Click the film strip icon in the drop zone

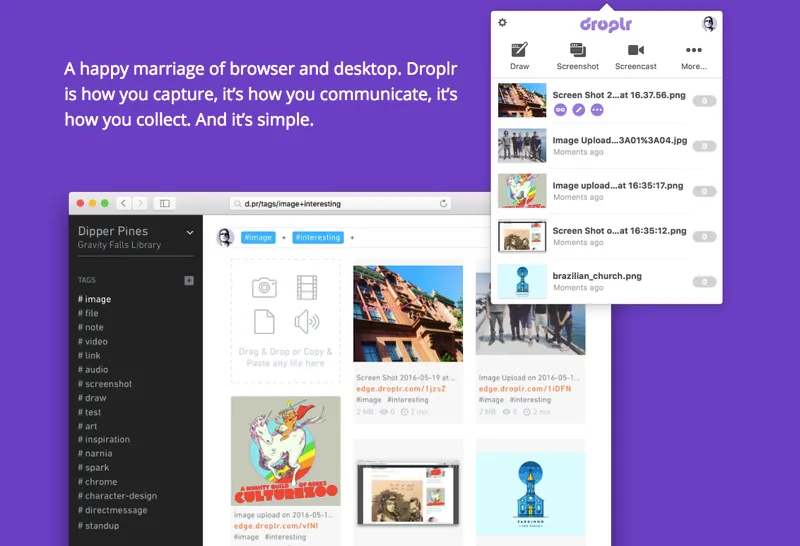pyautogui.click(x=307, y=287)
